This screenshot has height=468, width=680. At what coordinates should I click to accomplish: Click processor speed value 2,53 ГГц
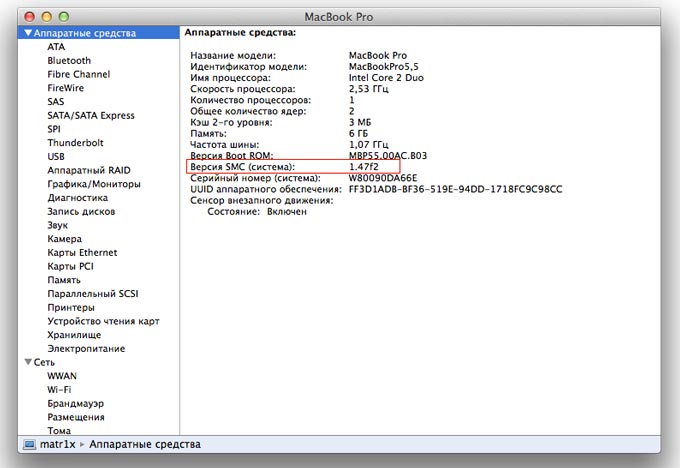pos(369,89)
